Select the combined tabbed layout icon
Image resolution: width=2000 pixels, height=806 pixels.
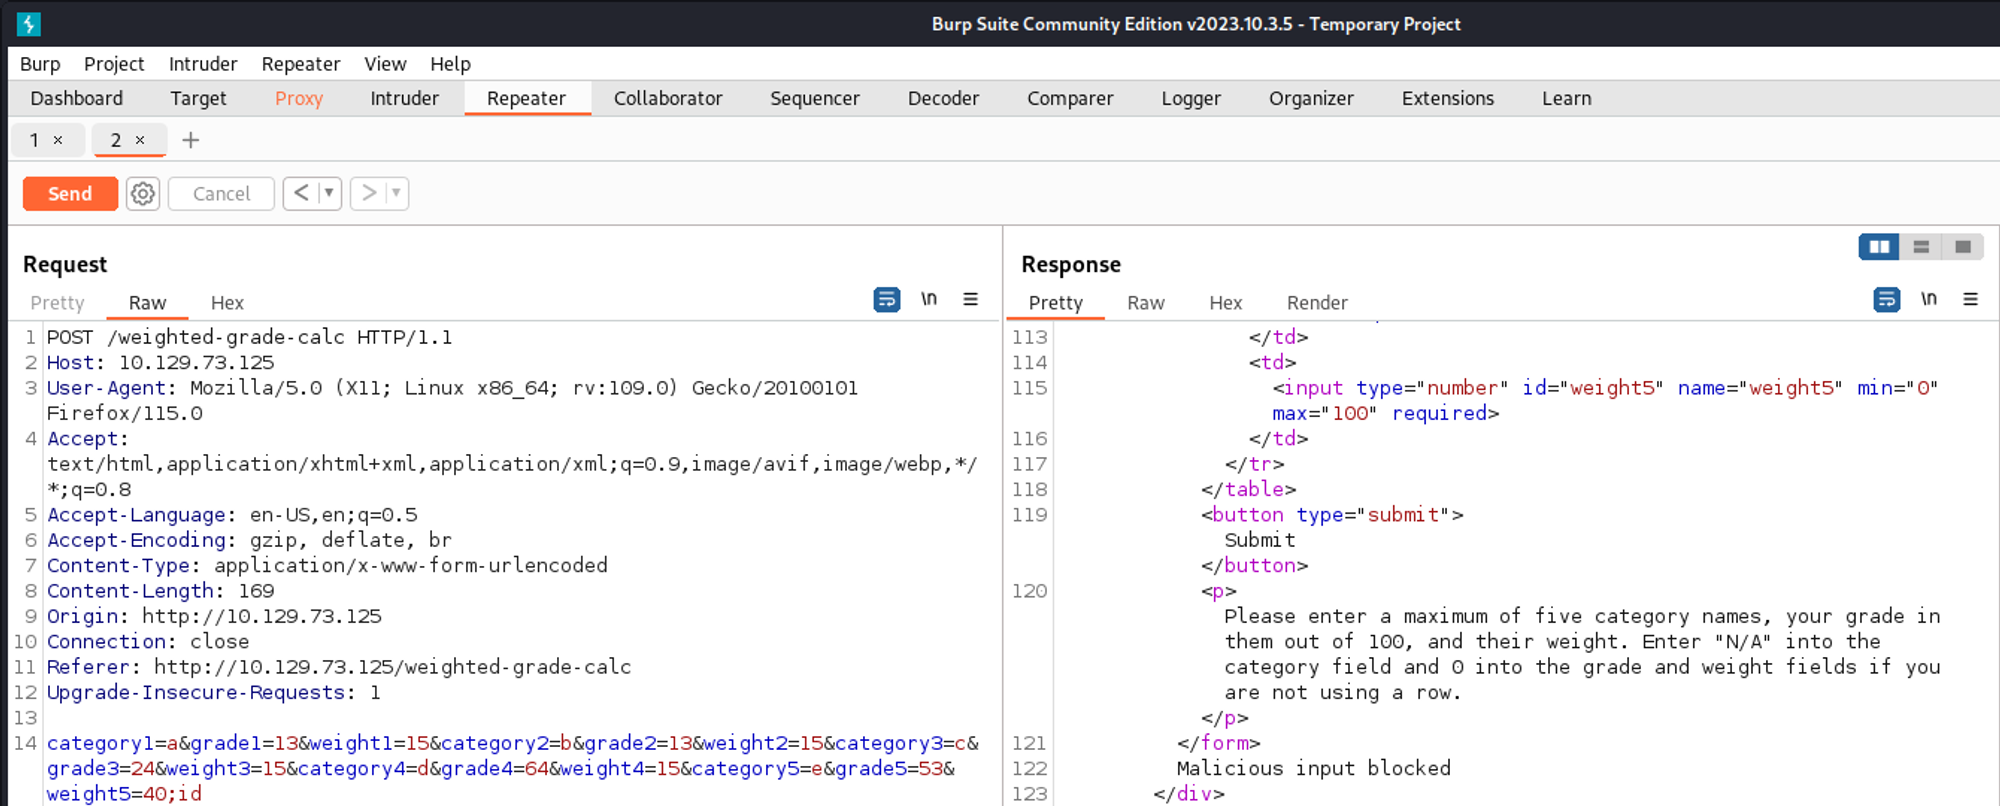[1963, 247]
